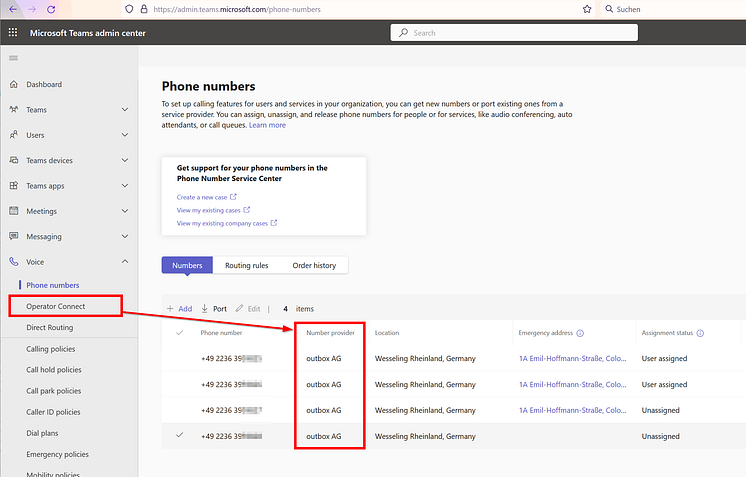Image resolution: width=746 pixels, height=477 pixels.
Task: Click the Edit button in toolbar
Action: (248, 309)
